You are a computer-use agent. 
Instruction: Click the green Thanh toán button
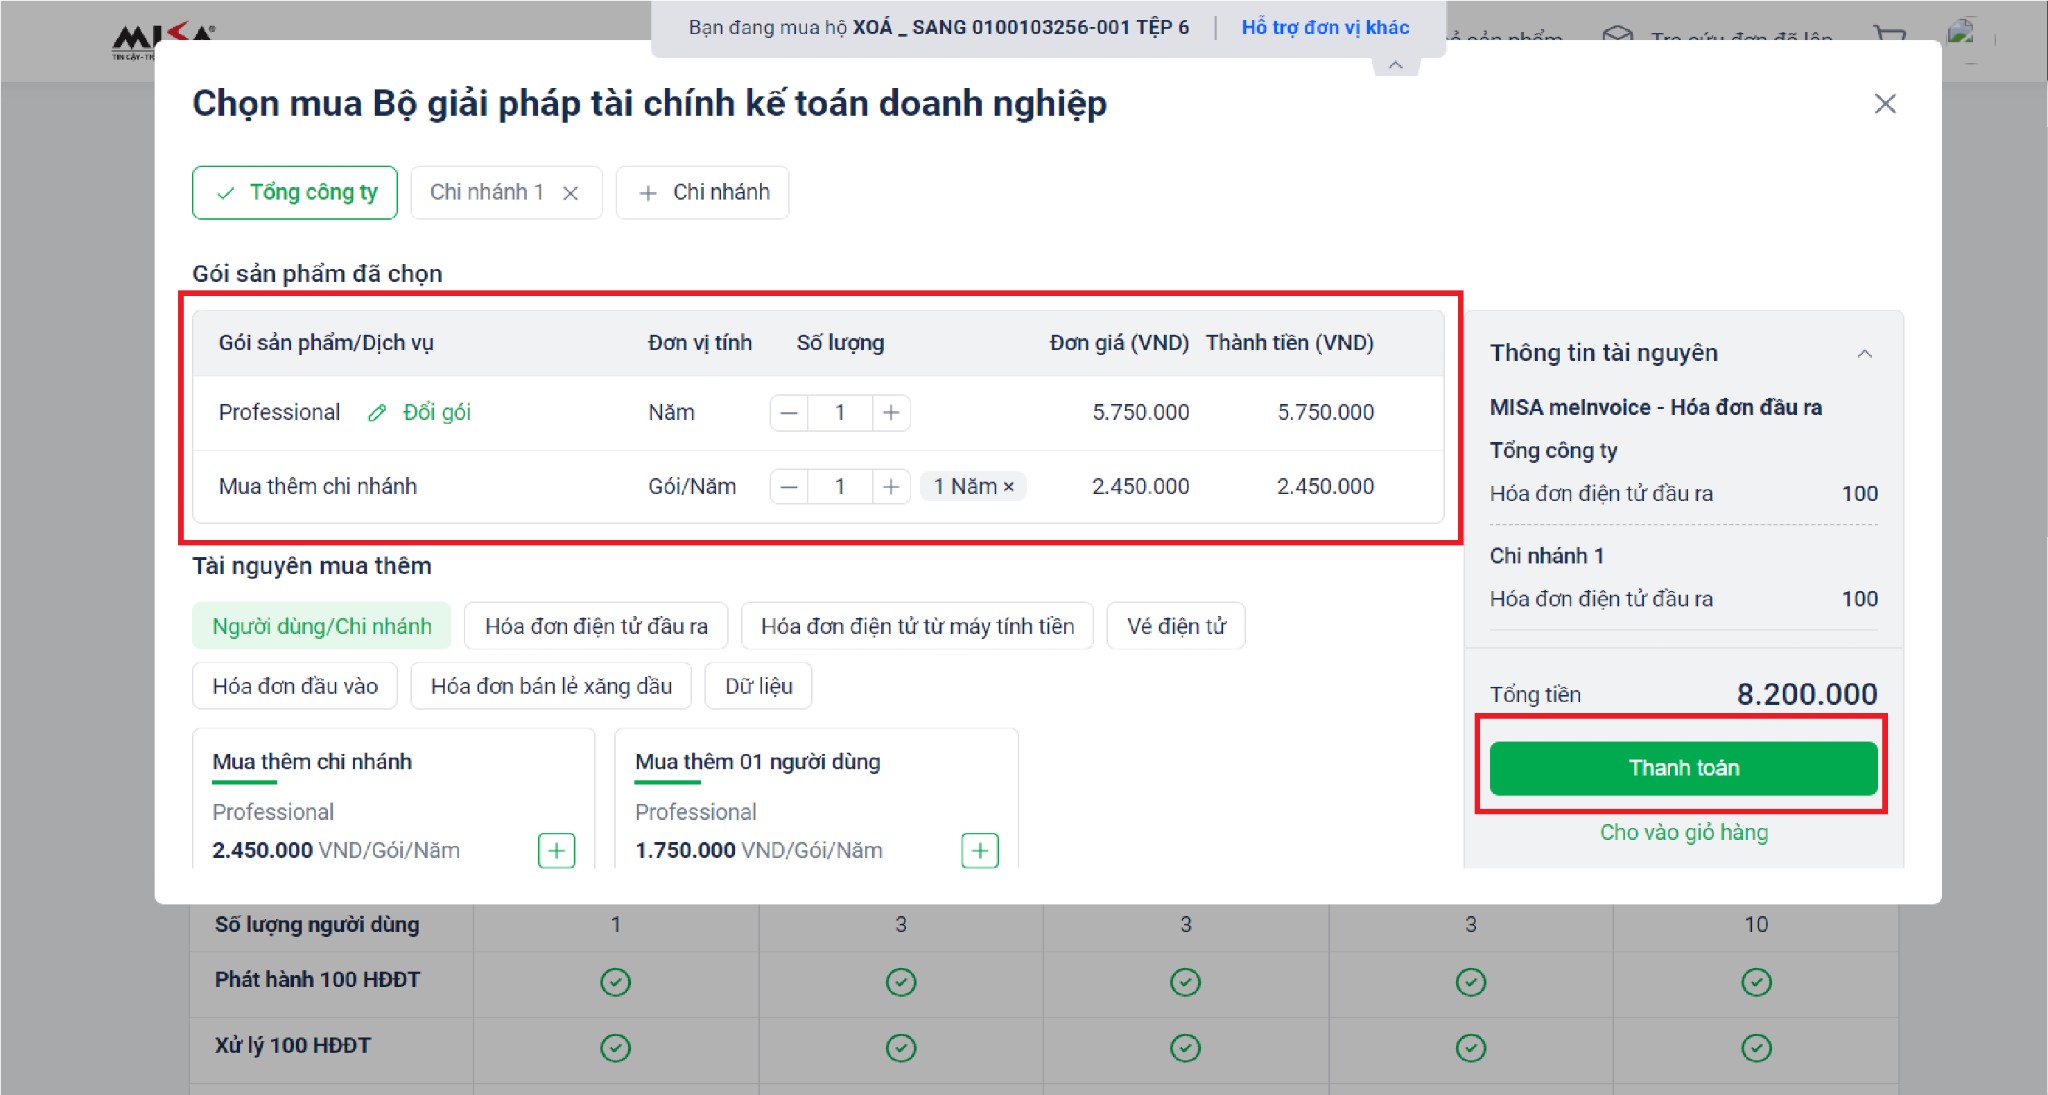coord(1683,768)
